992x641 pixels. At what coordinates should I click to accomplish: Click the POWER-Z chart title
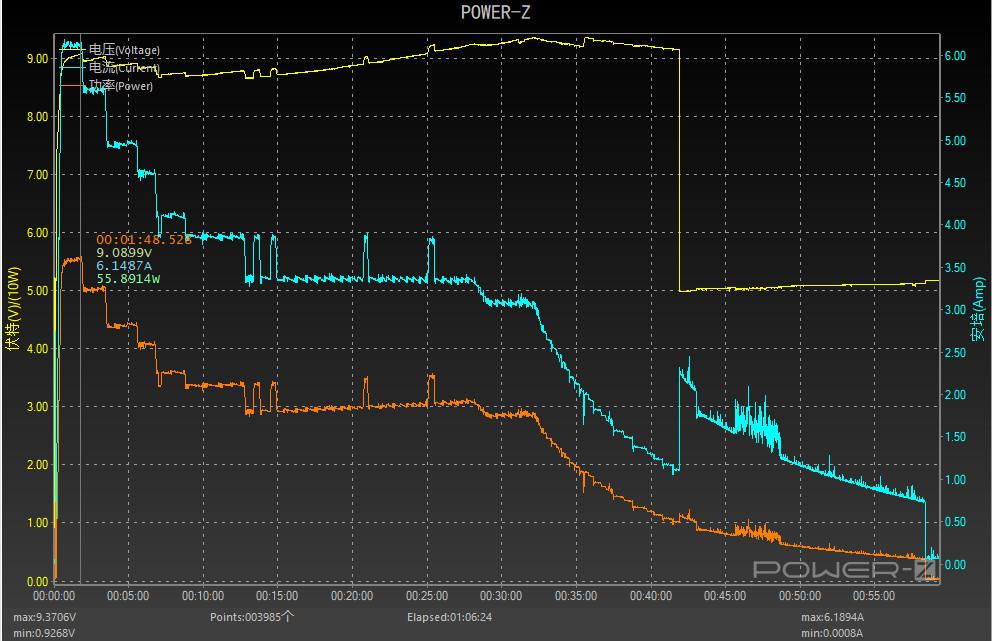pyautogui.click(x=495, y=12)
